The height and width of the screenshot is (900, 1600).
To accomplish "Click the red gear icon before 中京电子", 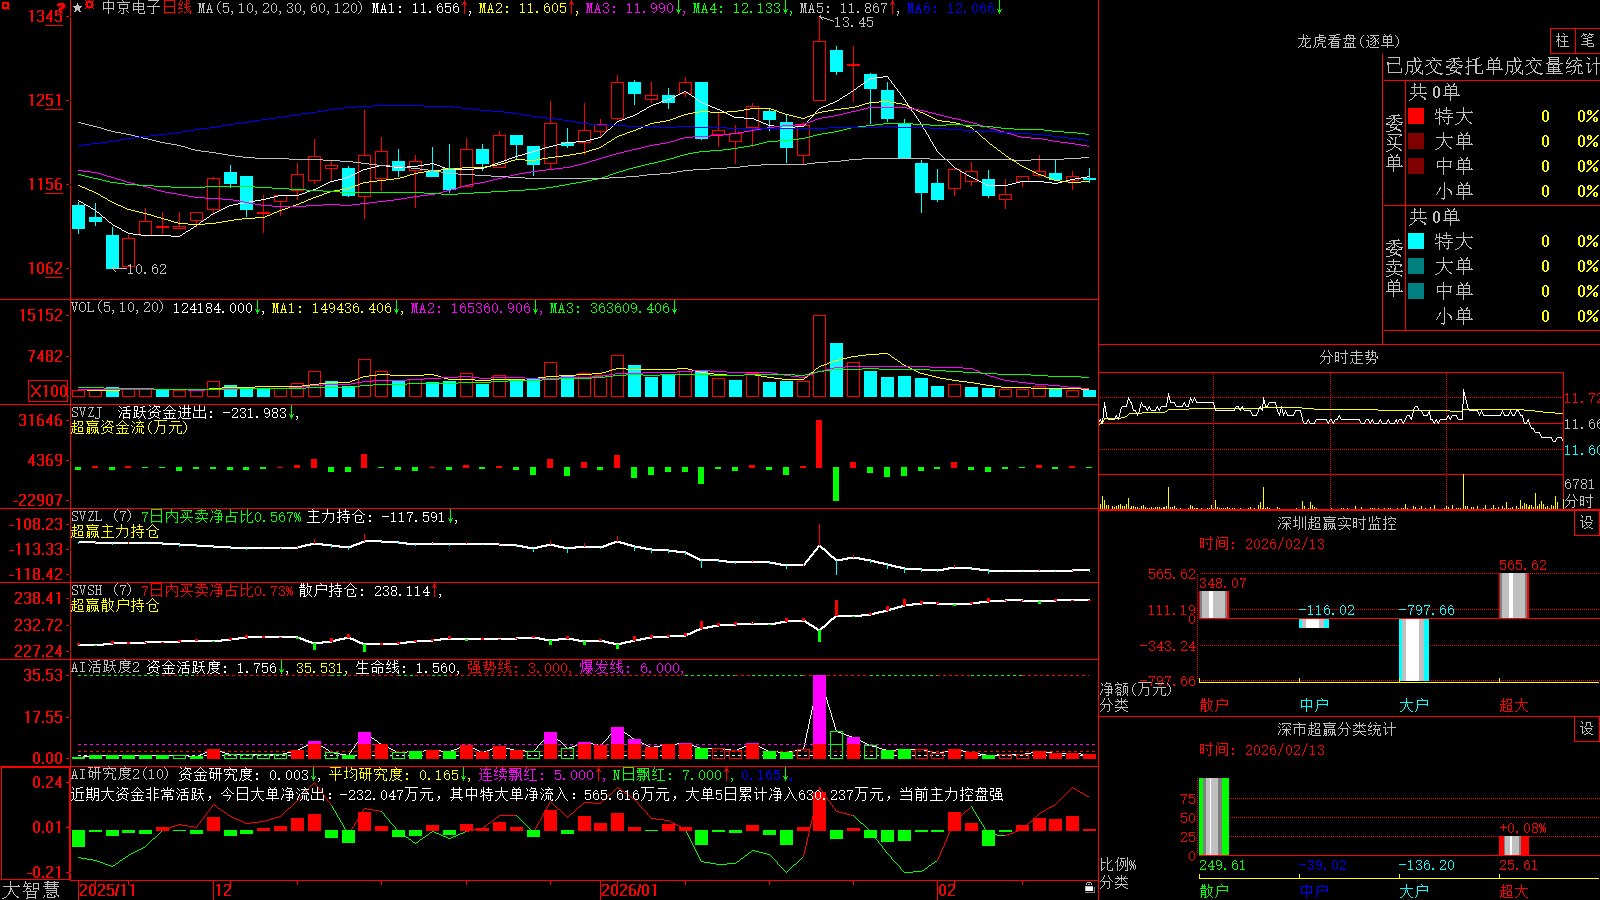I will [89, 4].
